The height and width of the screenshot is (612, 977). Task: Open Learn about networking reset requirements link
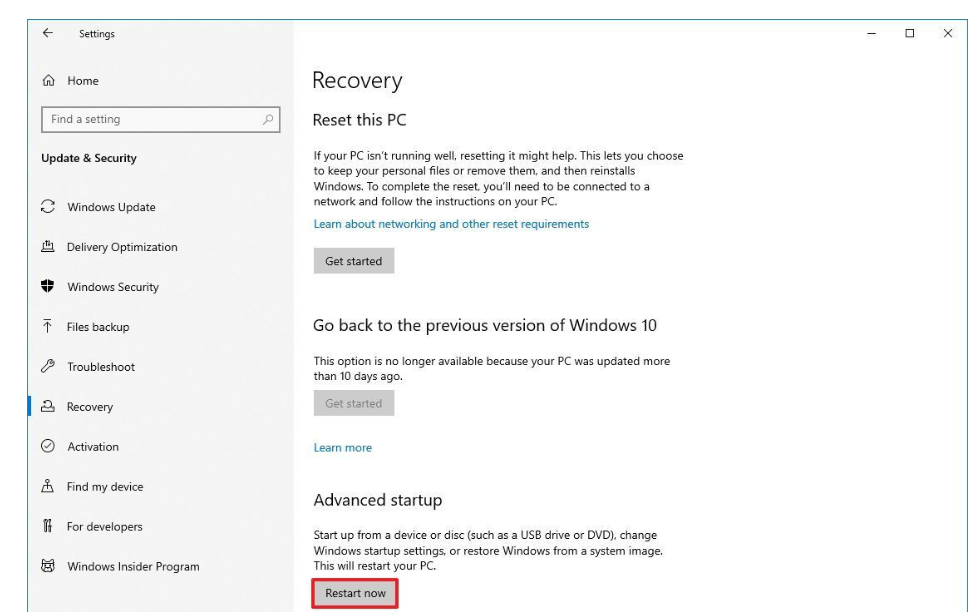pyautogui.click(x=451, y=224)
